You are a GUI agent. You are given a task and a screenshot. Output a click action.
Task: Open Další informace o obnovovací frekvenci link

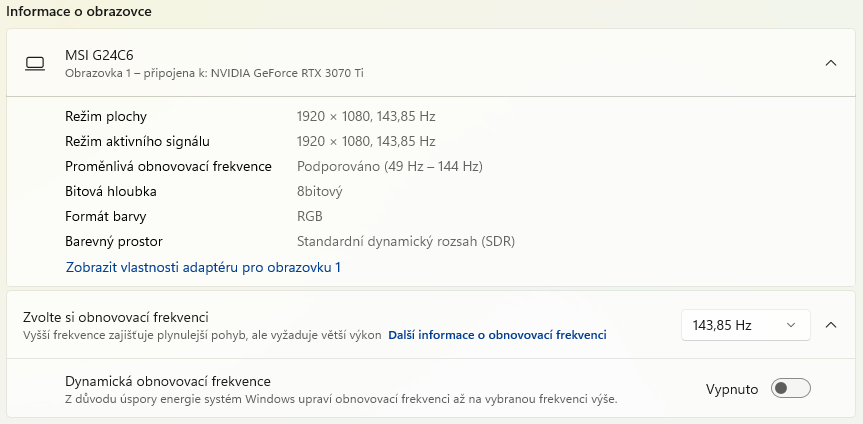(x=497, y=335)
